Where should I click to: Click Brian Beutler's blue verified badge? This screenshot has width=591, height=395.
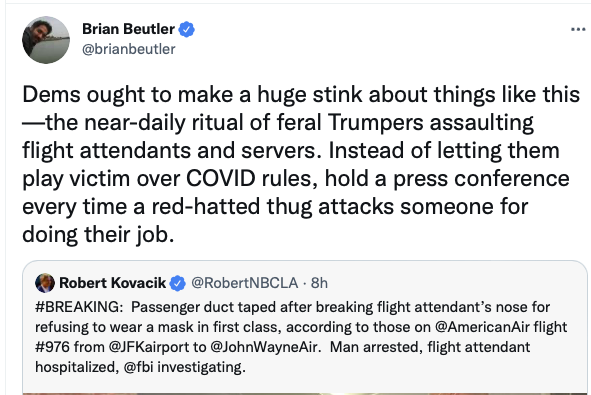[x=187, y=29]
